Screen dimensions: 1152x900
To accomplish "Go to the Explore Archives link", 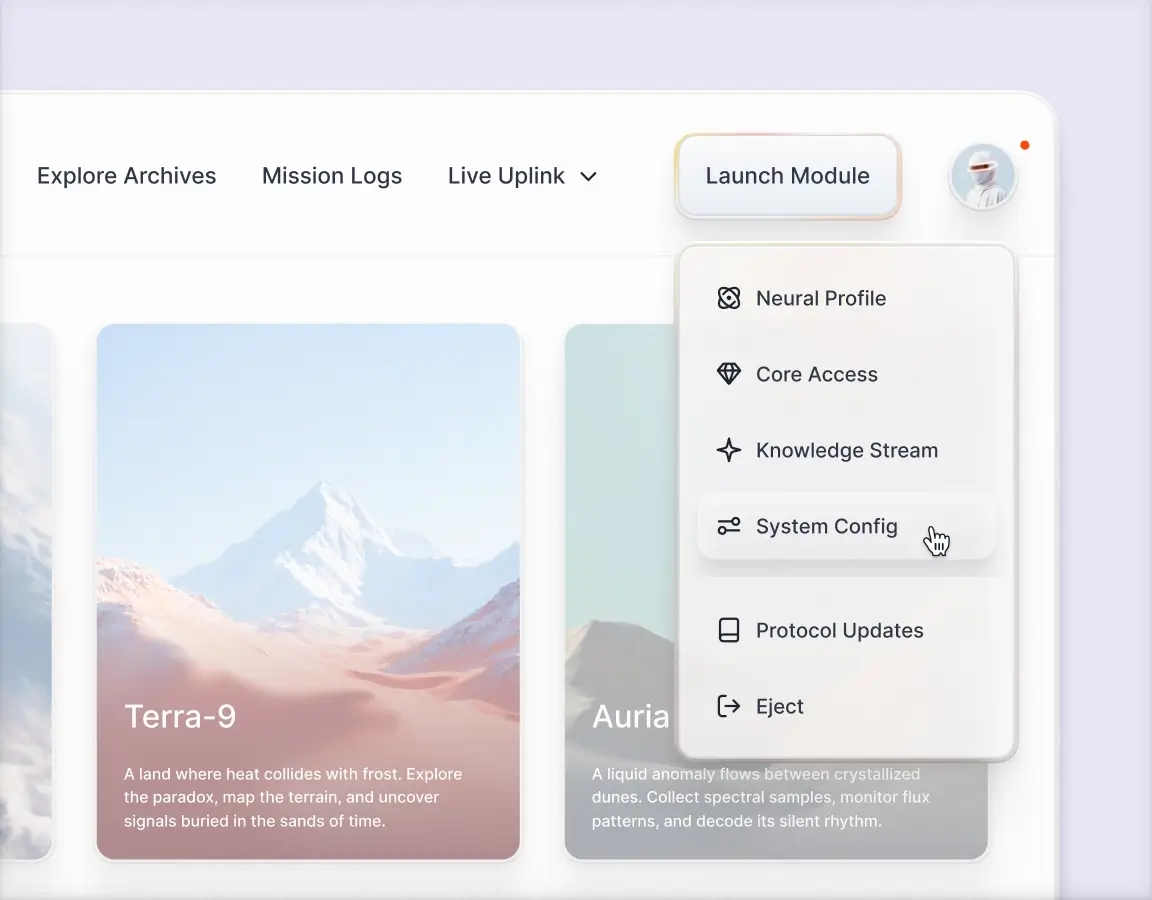I will [x=127, y=176].
